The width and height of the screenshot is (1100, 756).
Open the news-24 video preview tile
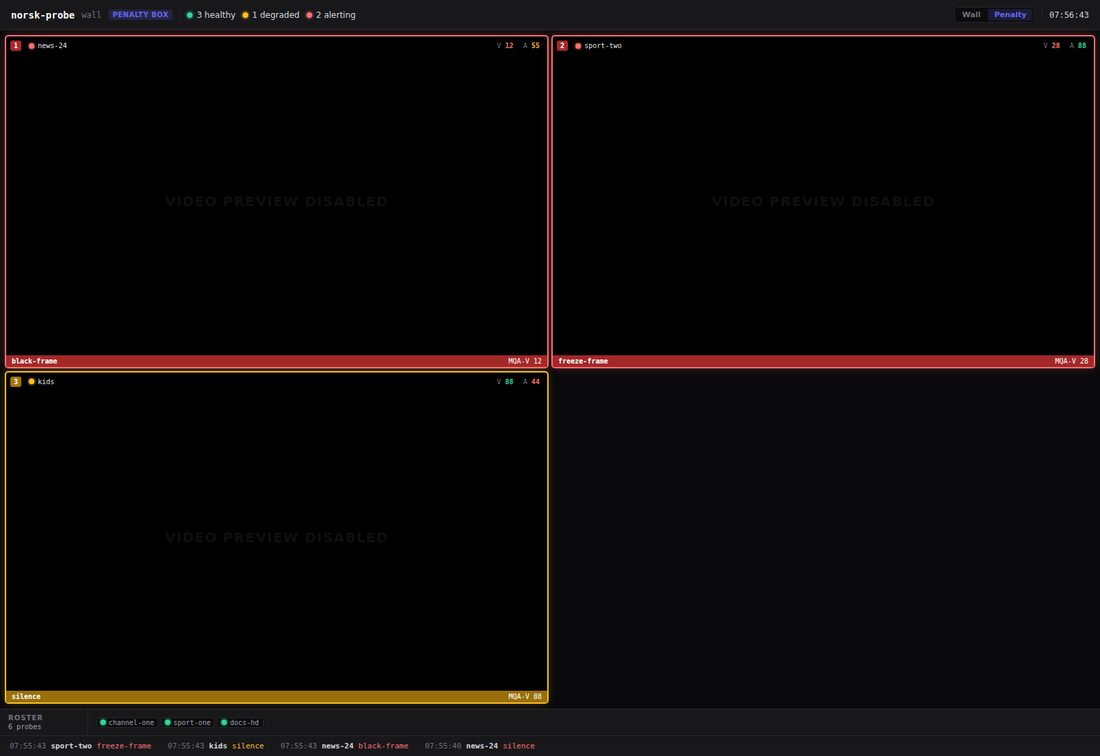pos(276,201)
